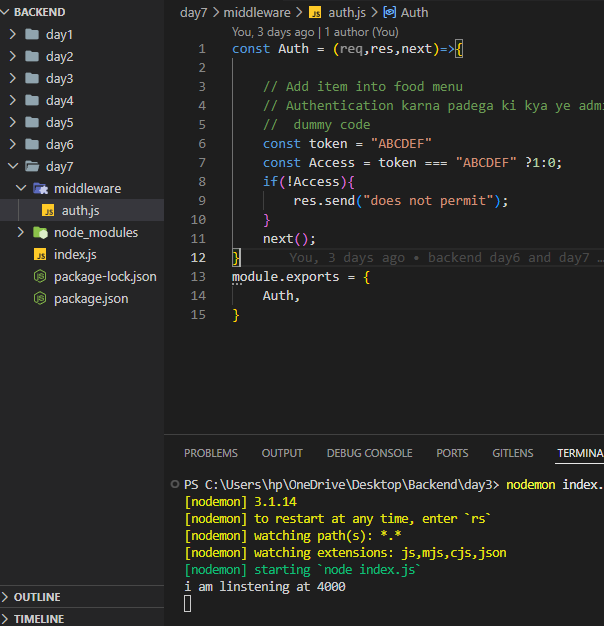The width and height of the screenshot is (604, 626).
Task: Click the "// dummy code" comment
Action: tap(317, 125)
